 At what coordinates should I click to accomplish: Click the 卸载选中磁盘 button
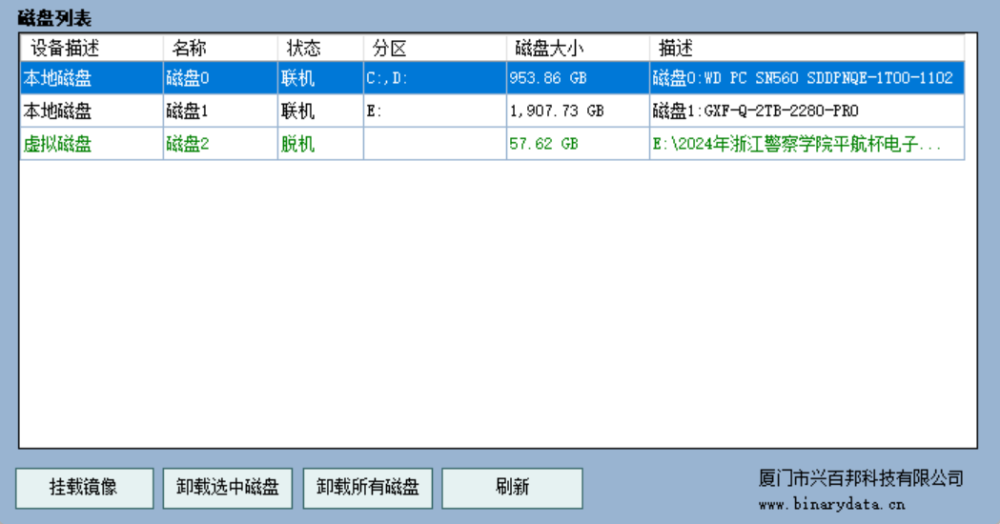227,488
